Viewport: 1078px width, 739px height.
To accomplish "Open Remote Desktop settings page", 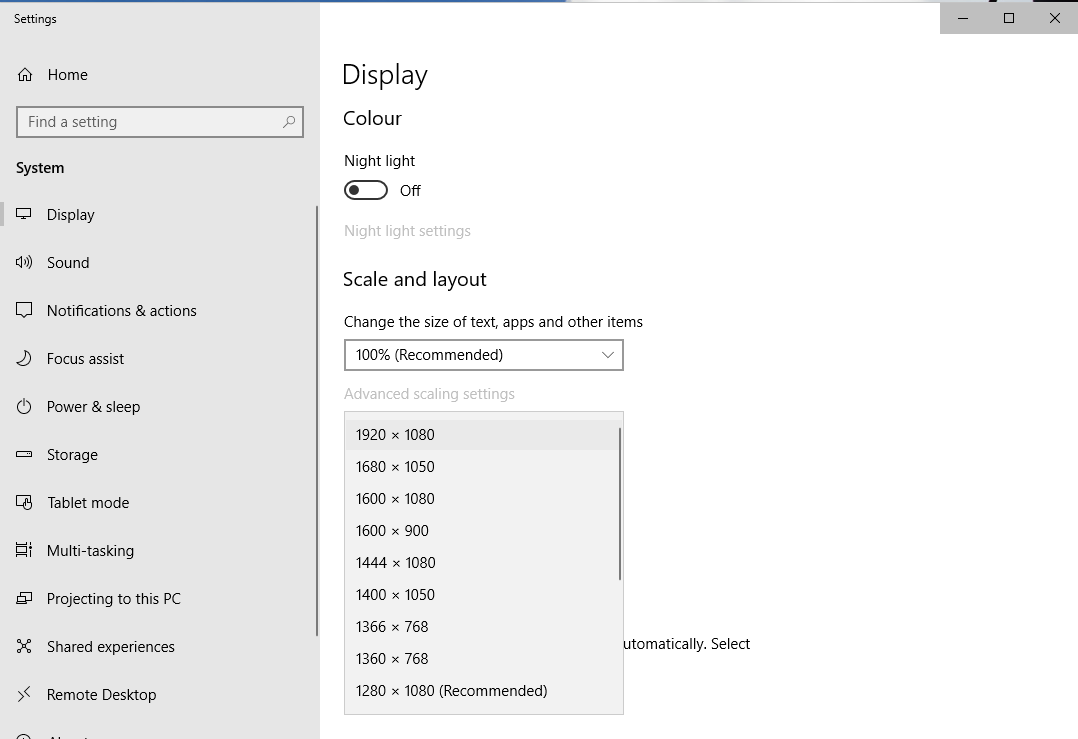I will [x=101, y=694].
